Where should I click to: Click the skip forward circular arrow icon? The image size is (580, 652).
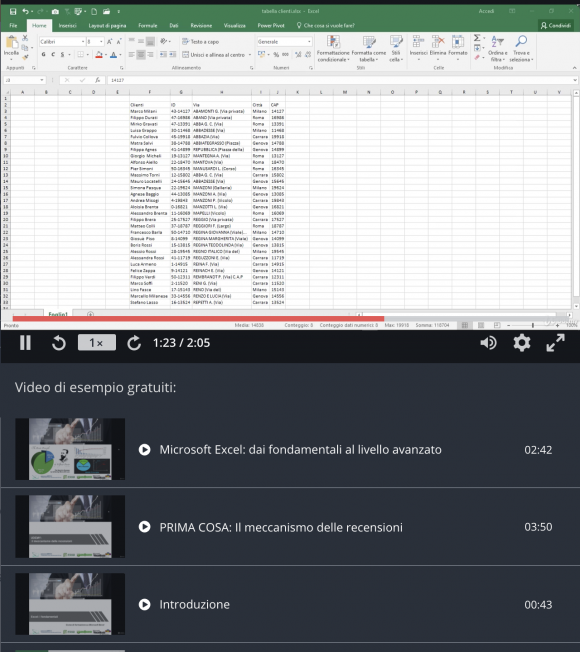click(134, 343)
